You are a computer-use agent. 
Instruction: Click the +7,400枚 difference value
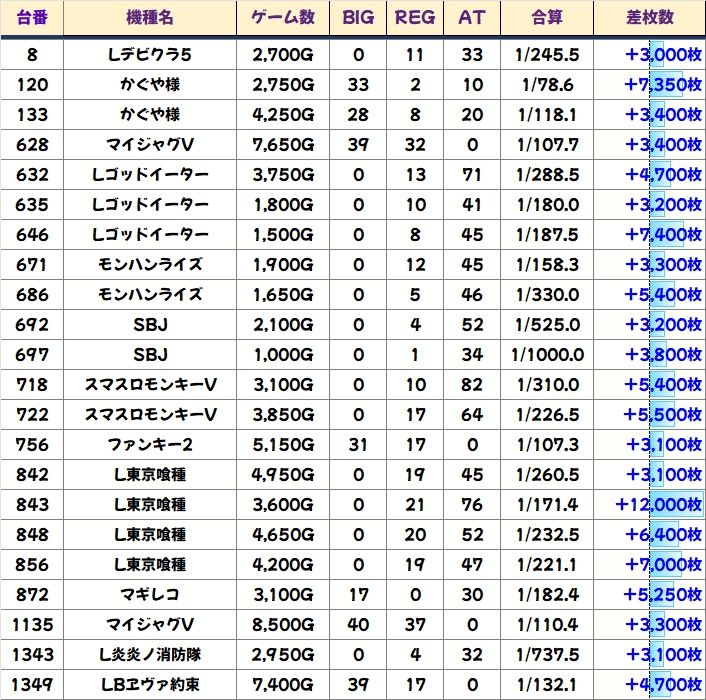[x=663, y=235]
